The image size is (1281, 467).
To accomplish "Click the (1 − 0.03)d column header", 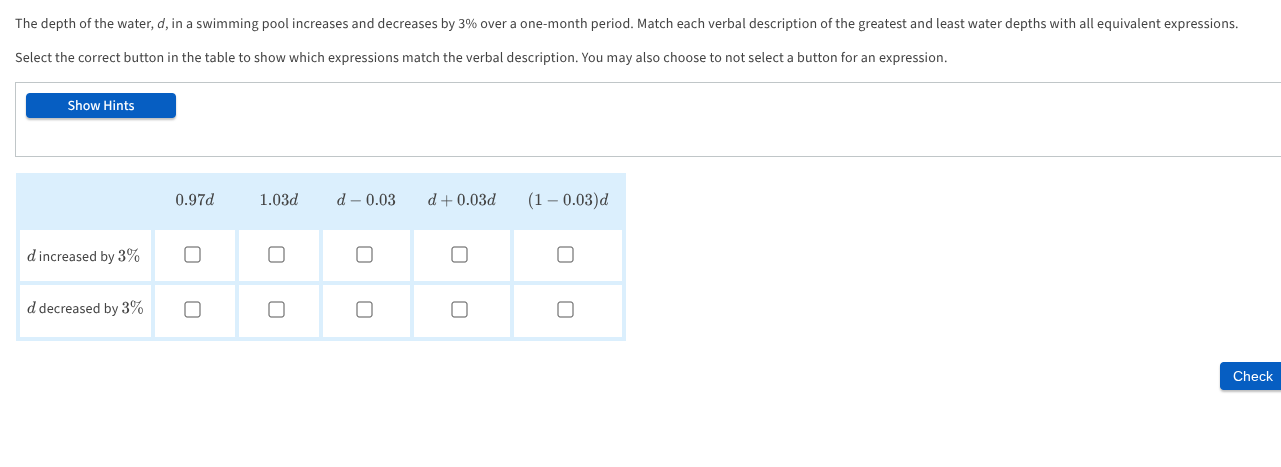I will pos(567,200).
